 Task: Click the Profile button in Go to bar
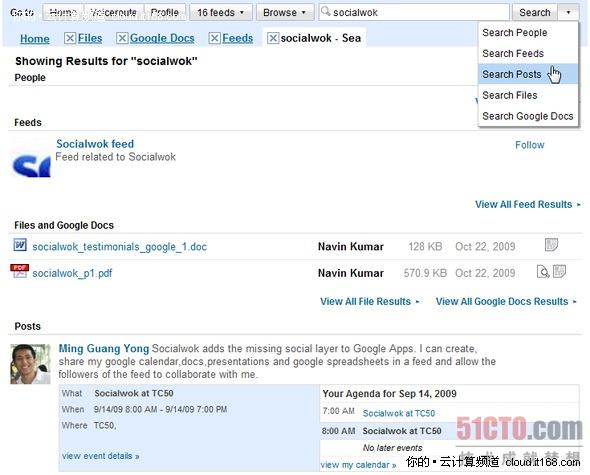coord(164,12)
